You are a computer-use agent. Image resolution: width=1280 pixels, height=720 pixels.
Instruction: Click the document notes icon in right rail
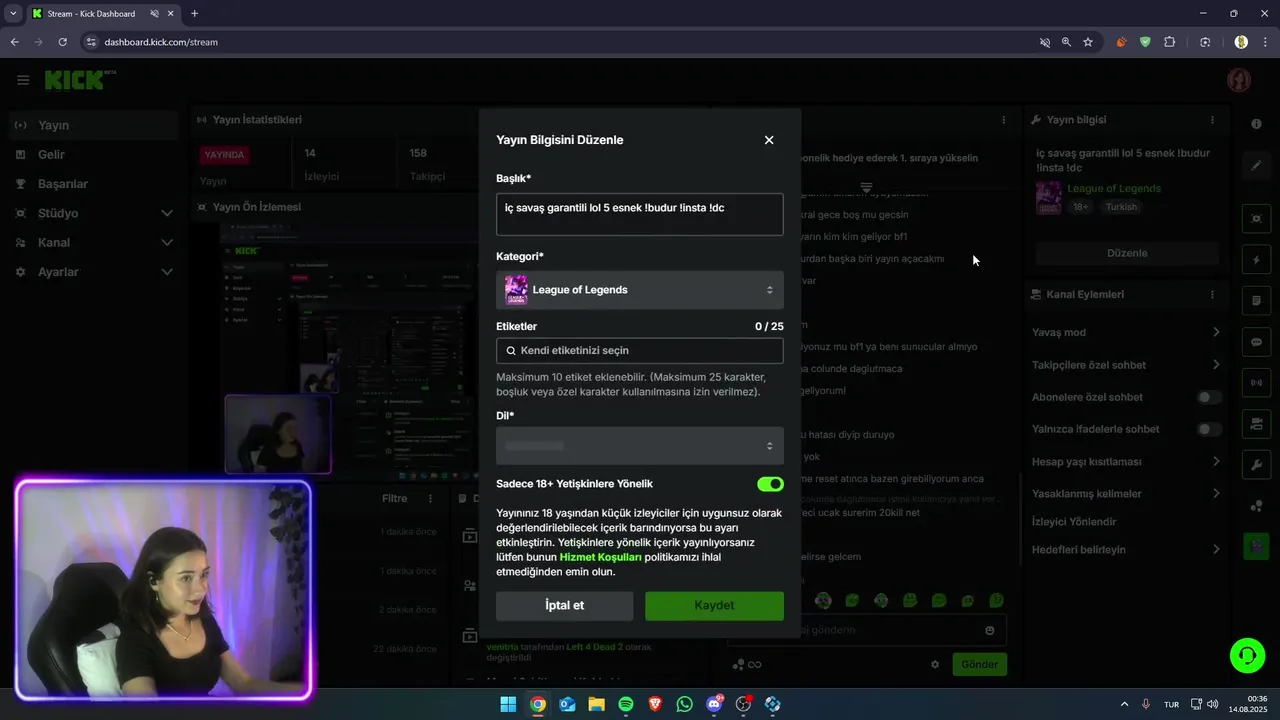tap(1256, 301)
